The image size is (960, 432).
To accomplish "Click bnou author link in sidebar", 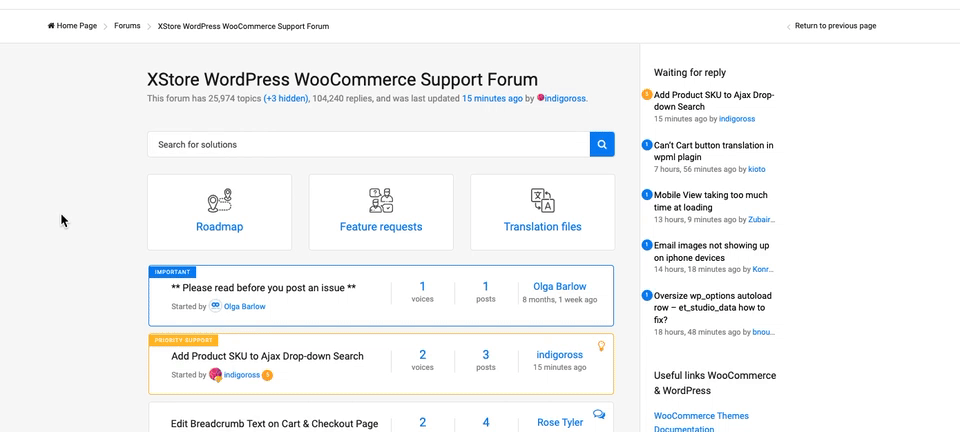I will pyautogui.click(x=763, y=332).
